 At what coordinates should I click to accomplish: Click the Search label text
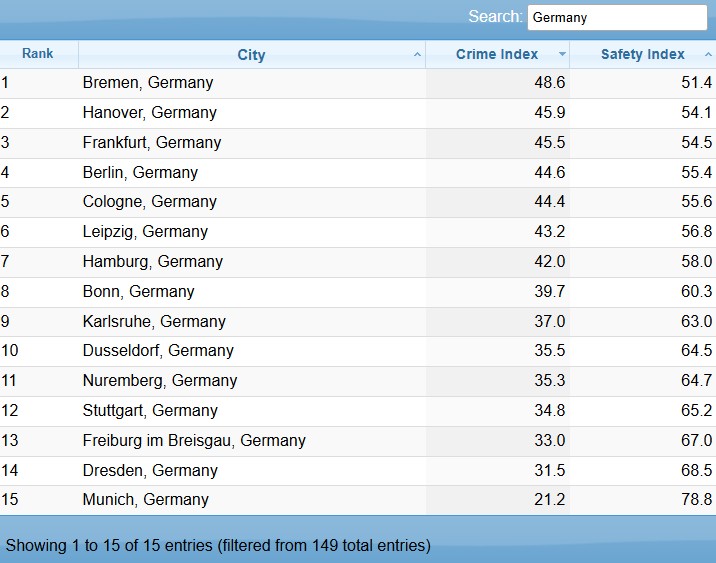pyautogui.click(x=495, y=16)
